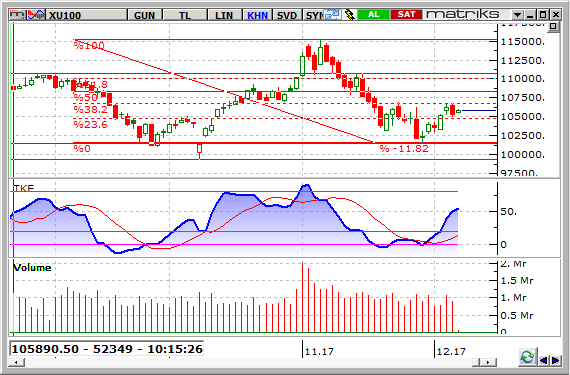Open the GUN period selector
The width and height of the screenshot is (570, 375).
click(x=145, y=15)
